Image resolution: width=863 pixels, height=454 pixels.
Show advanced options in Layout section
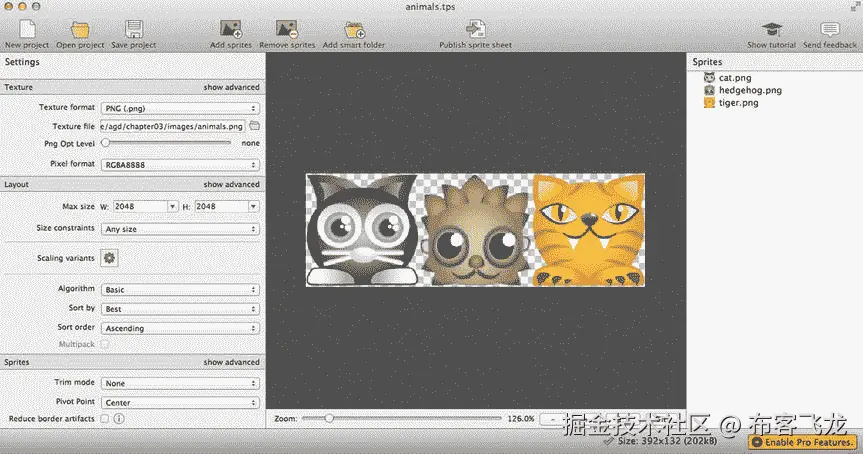[x=231, y=184]
